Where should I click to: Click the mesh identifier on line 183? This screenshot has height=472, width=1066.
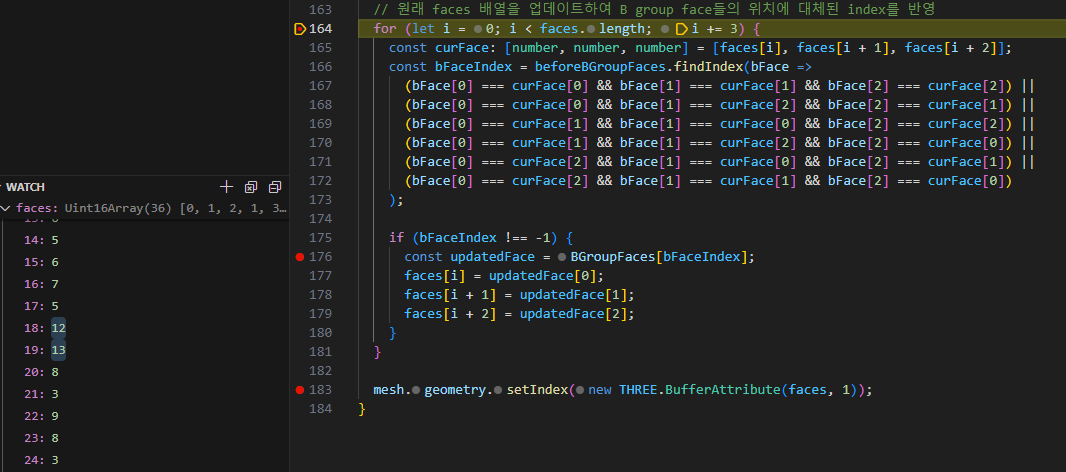389,390
